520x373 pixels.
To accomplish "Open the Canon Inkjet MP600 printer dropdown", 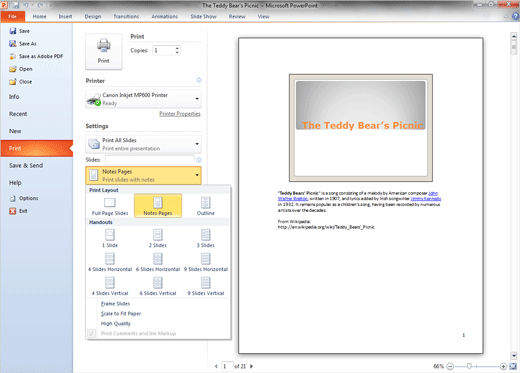I will pos(143,99).
